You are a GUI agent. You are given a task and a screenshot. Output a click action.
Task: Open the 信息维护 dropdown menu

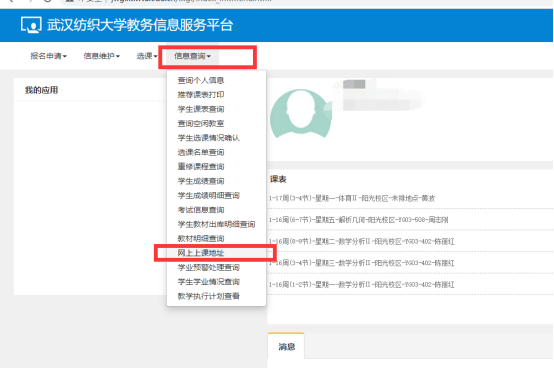[101, 56]
